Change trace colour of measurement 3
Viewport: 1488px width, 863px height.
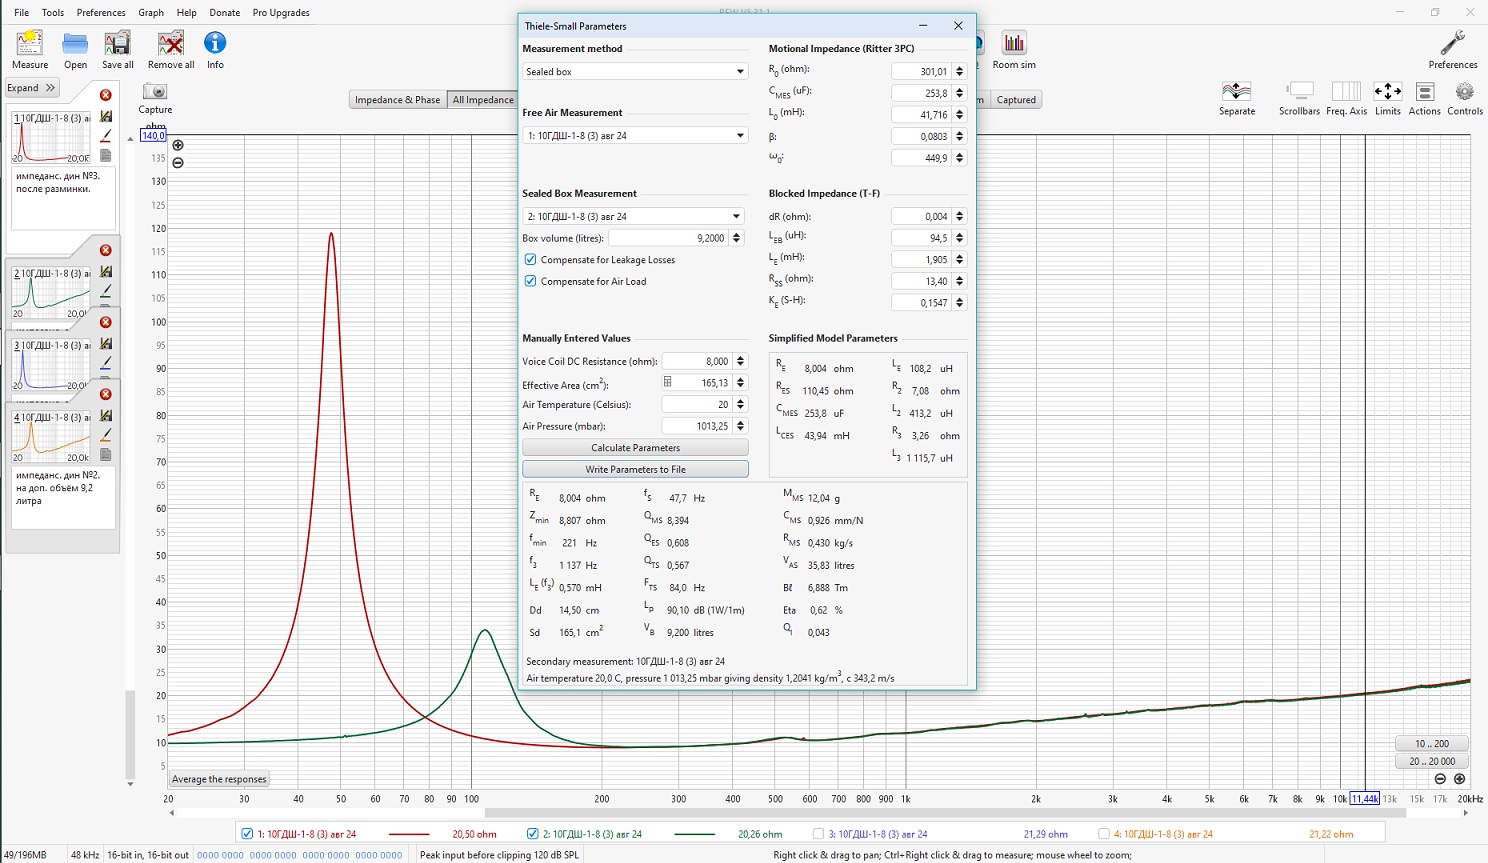pyautogui.click(x=105, y=364)
